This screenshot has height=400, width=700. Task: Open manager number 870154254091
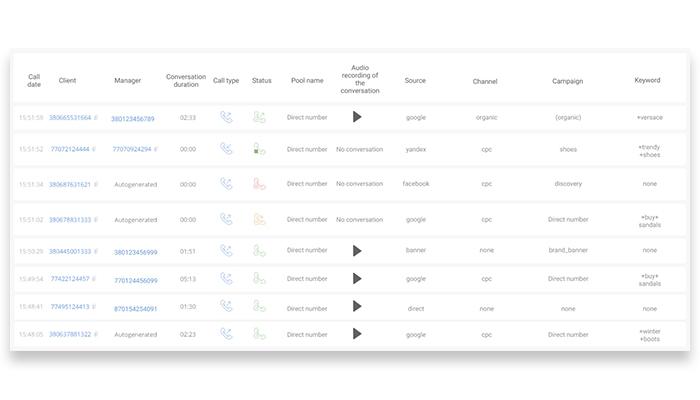click(136, 308)
